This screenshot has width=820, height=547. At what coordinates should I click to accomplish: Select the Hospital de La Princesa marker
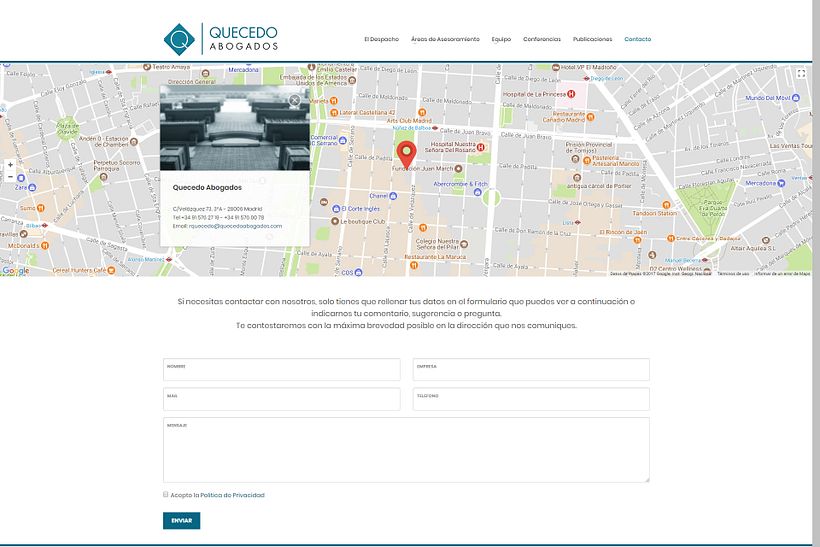tap(573, 94)
